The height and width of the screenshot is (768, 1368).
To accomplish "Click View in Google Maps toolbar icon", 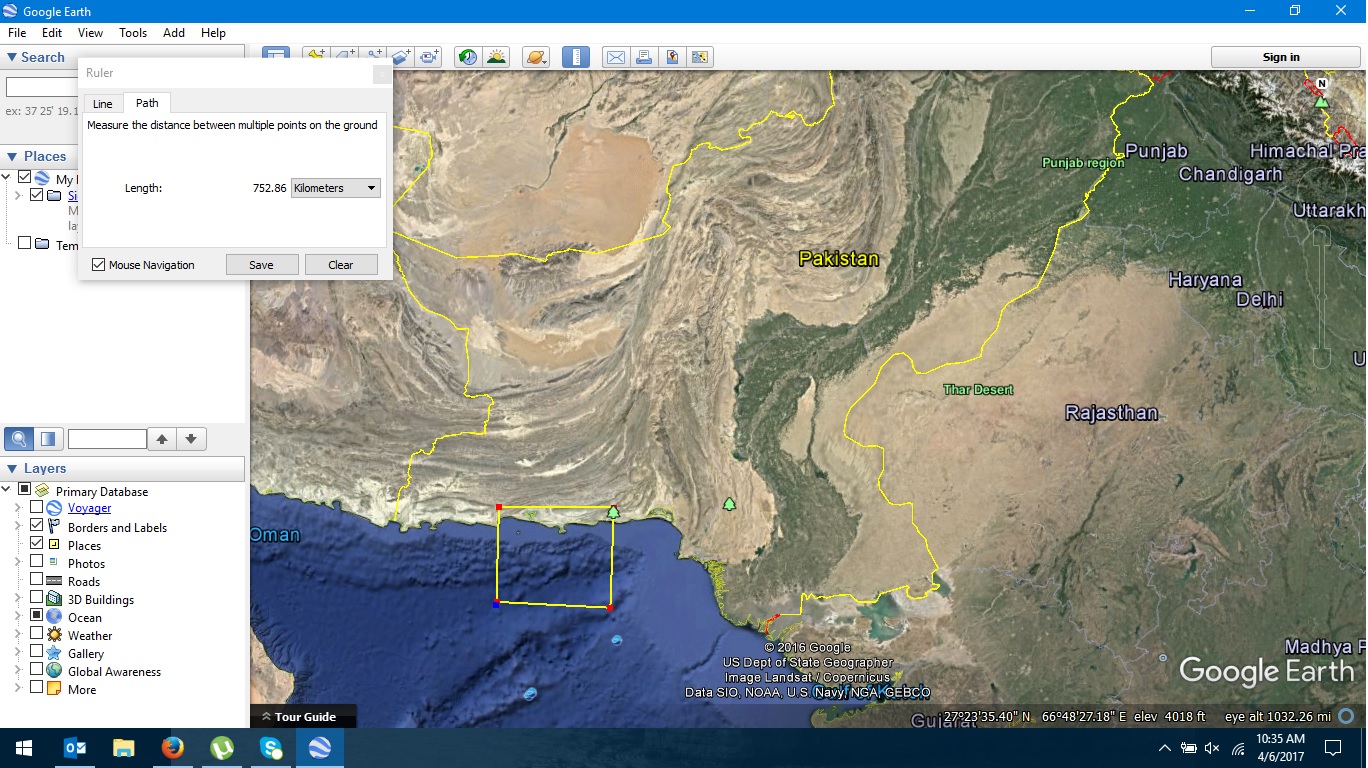I will point(700,57).
